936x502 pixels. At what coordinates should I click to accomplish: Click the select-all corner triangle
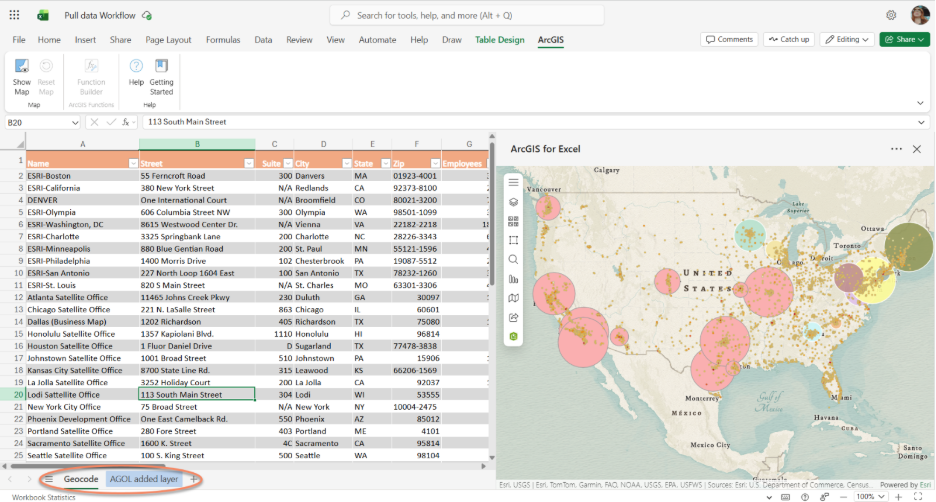click(x=20, y=144)
